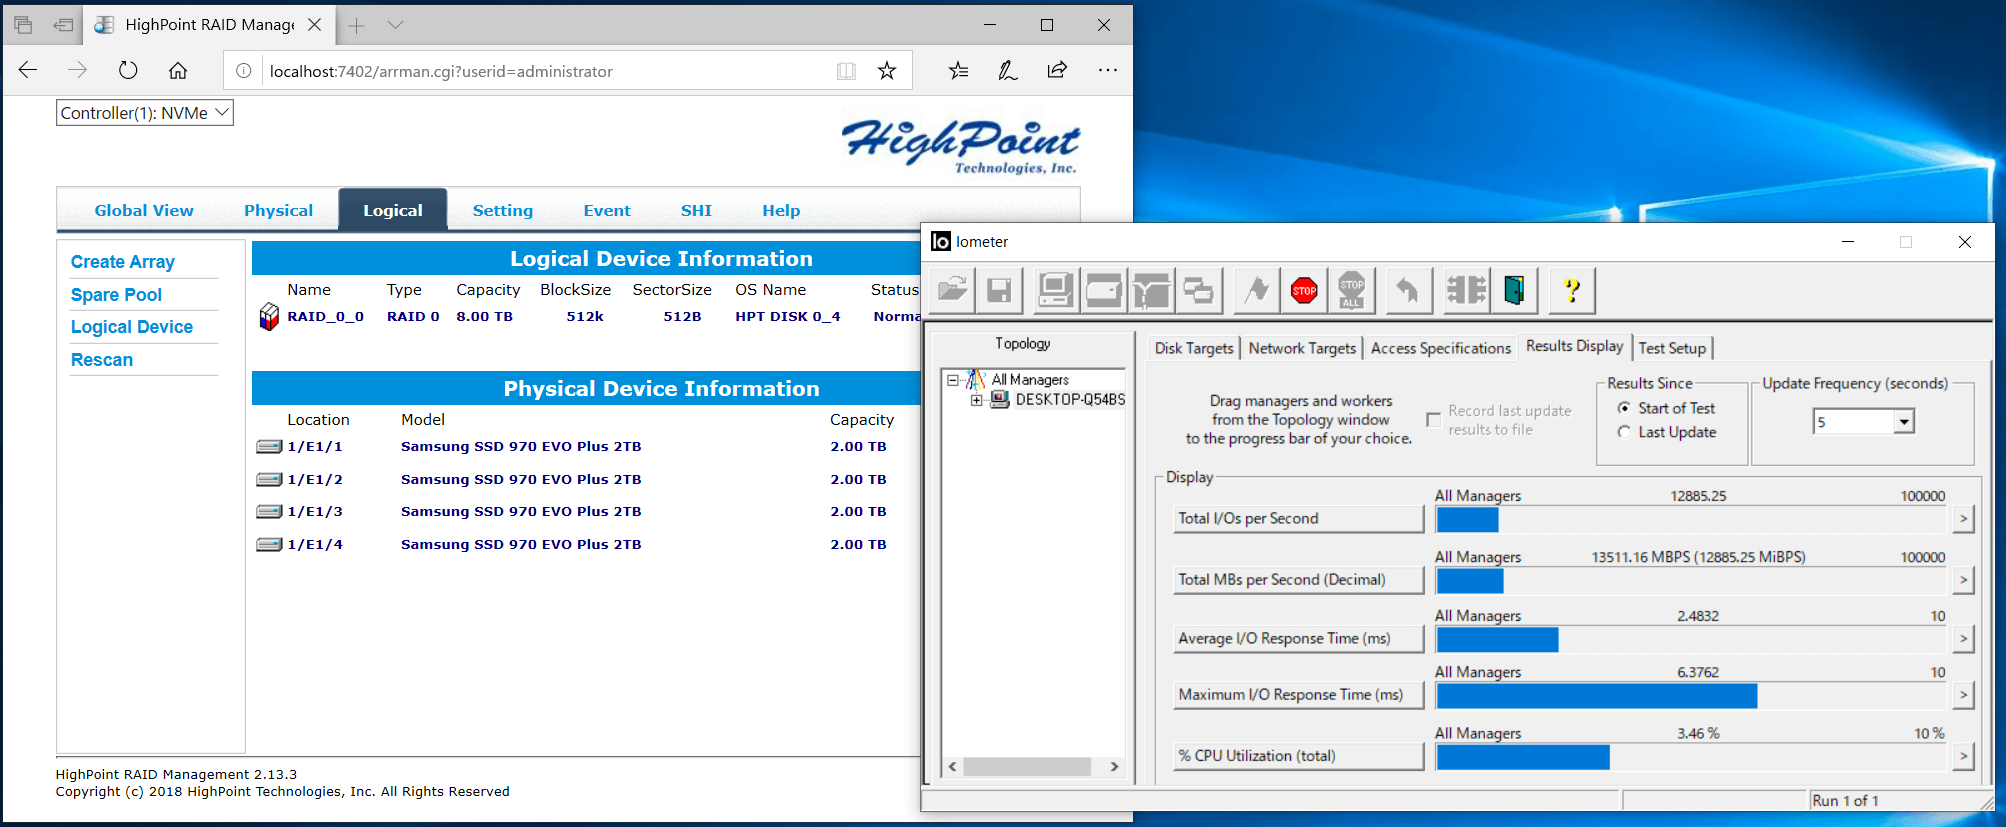Click arrow beside Total I/Os per Second bar

[1963, 519]
